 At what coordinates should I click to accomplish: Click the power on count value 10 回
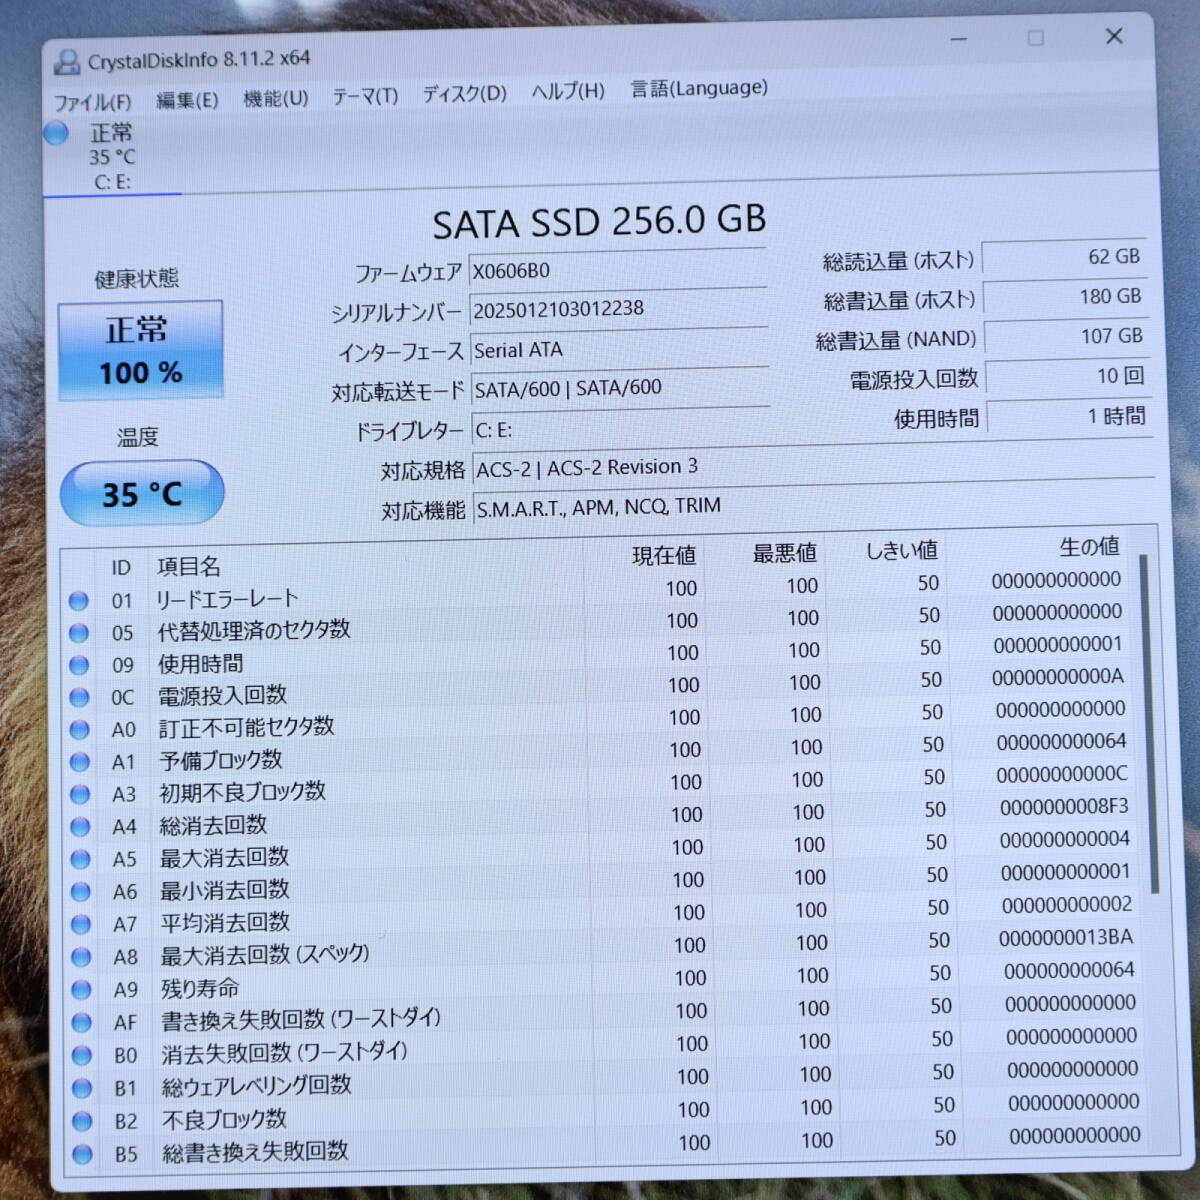(1068, 376)
